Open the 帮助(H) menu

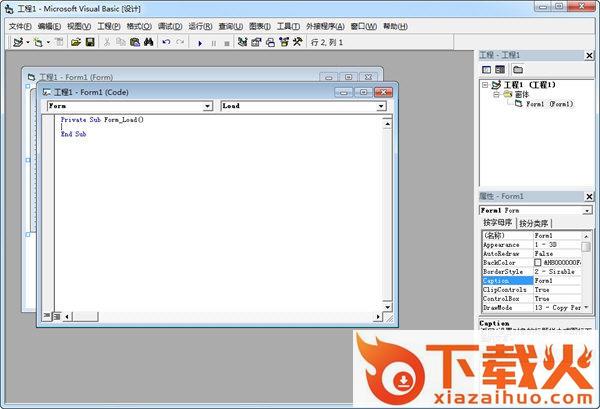coord(395,26)
